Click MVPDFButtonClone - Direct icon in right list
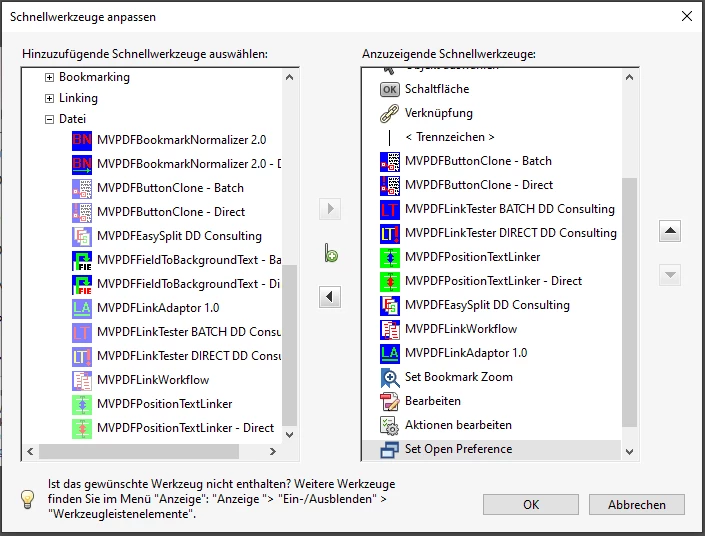Screen dimensions: 705x536 pos(390,185)
